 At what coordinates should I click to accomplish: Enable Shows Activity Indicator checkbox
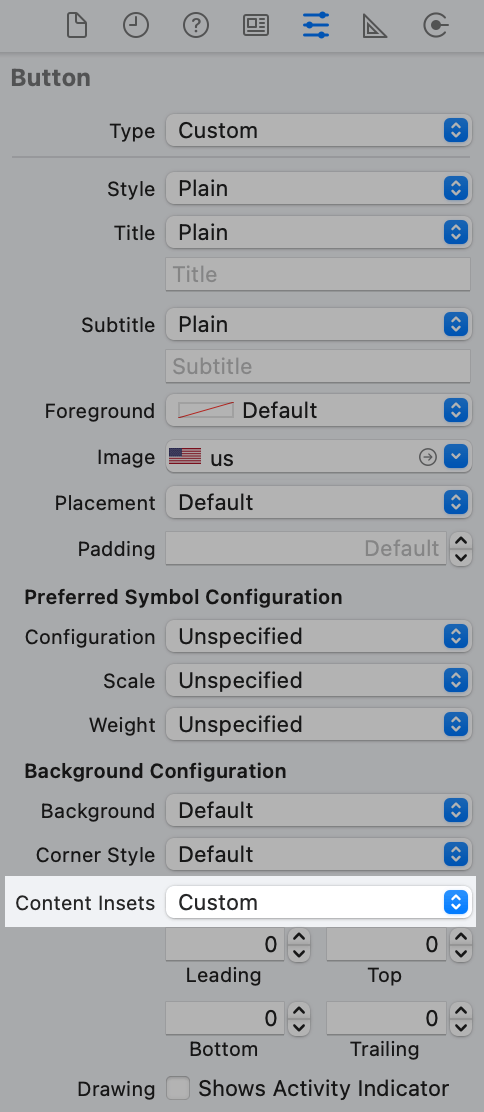coord(177,1088)
